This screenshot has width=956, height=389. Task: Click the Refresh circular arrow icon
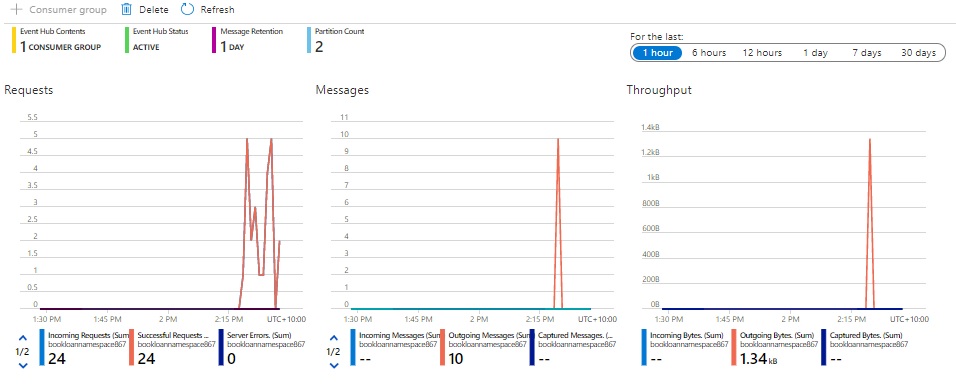click(x=188, y=9)
